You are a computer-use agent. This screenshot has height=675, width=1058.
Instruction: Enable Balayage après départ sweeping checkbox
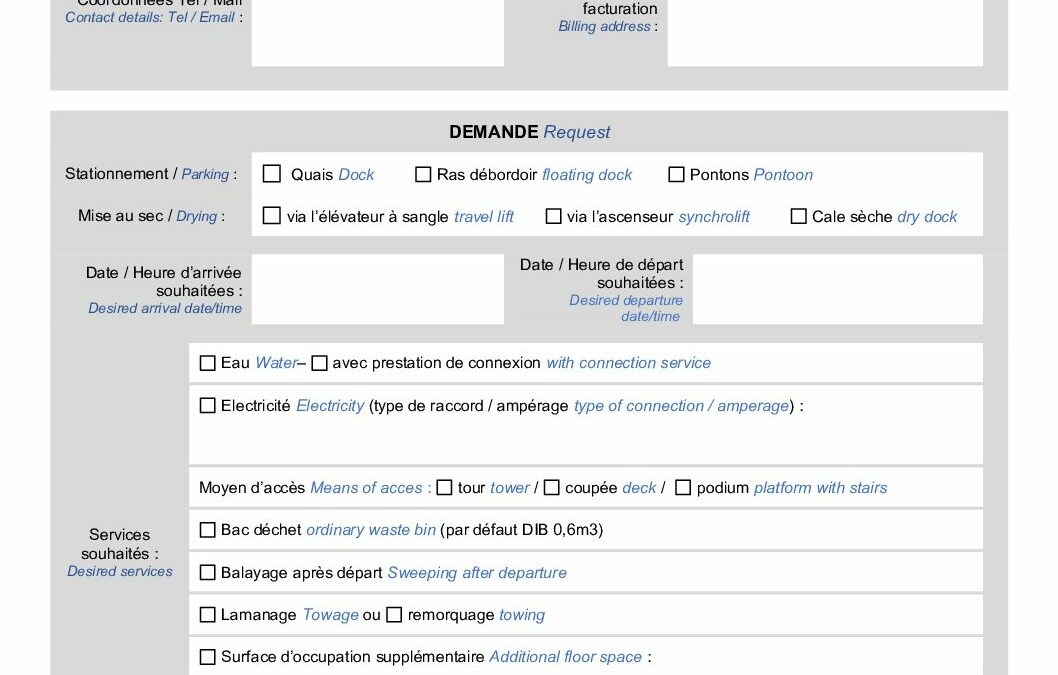208,573
